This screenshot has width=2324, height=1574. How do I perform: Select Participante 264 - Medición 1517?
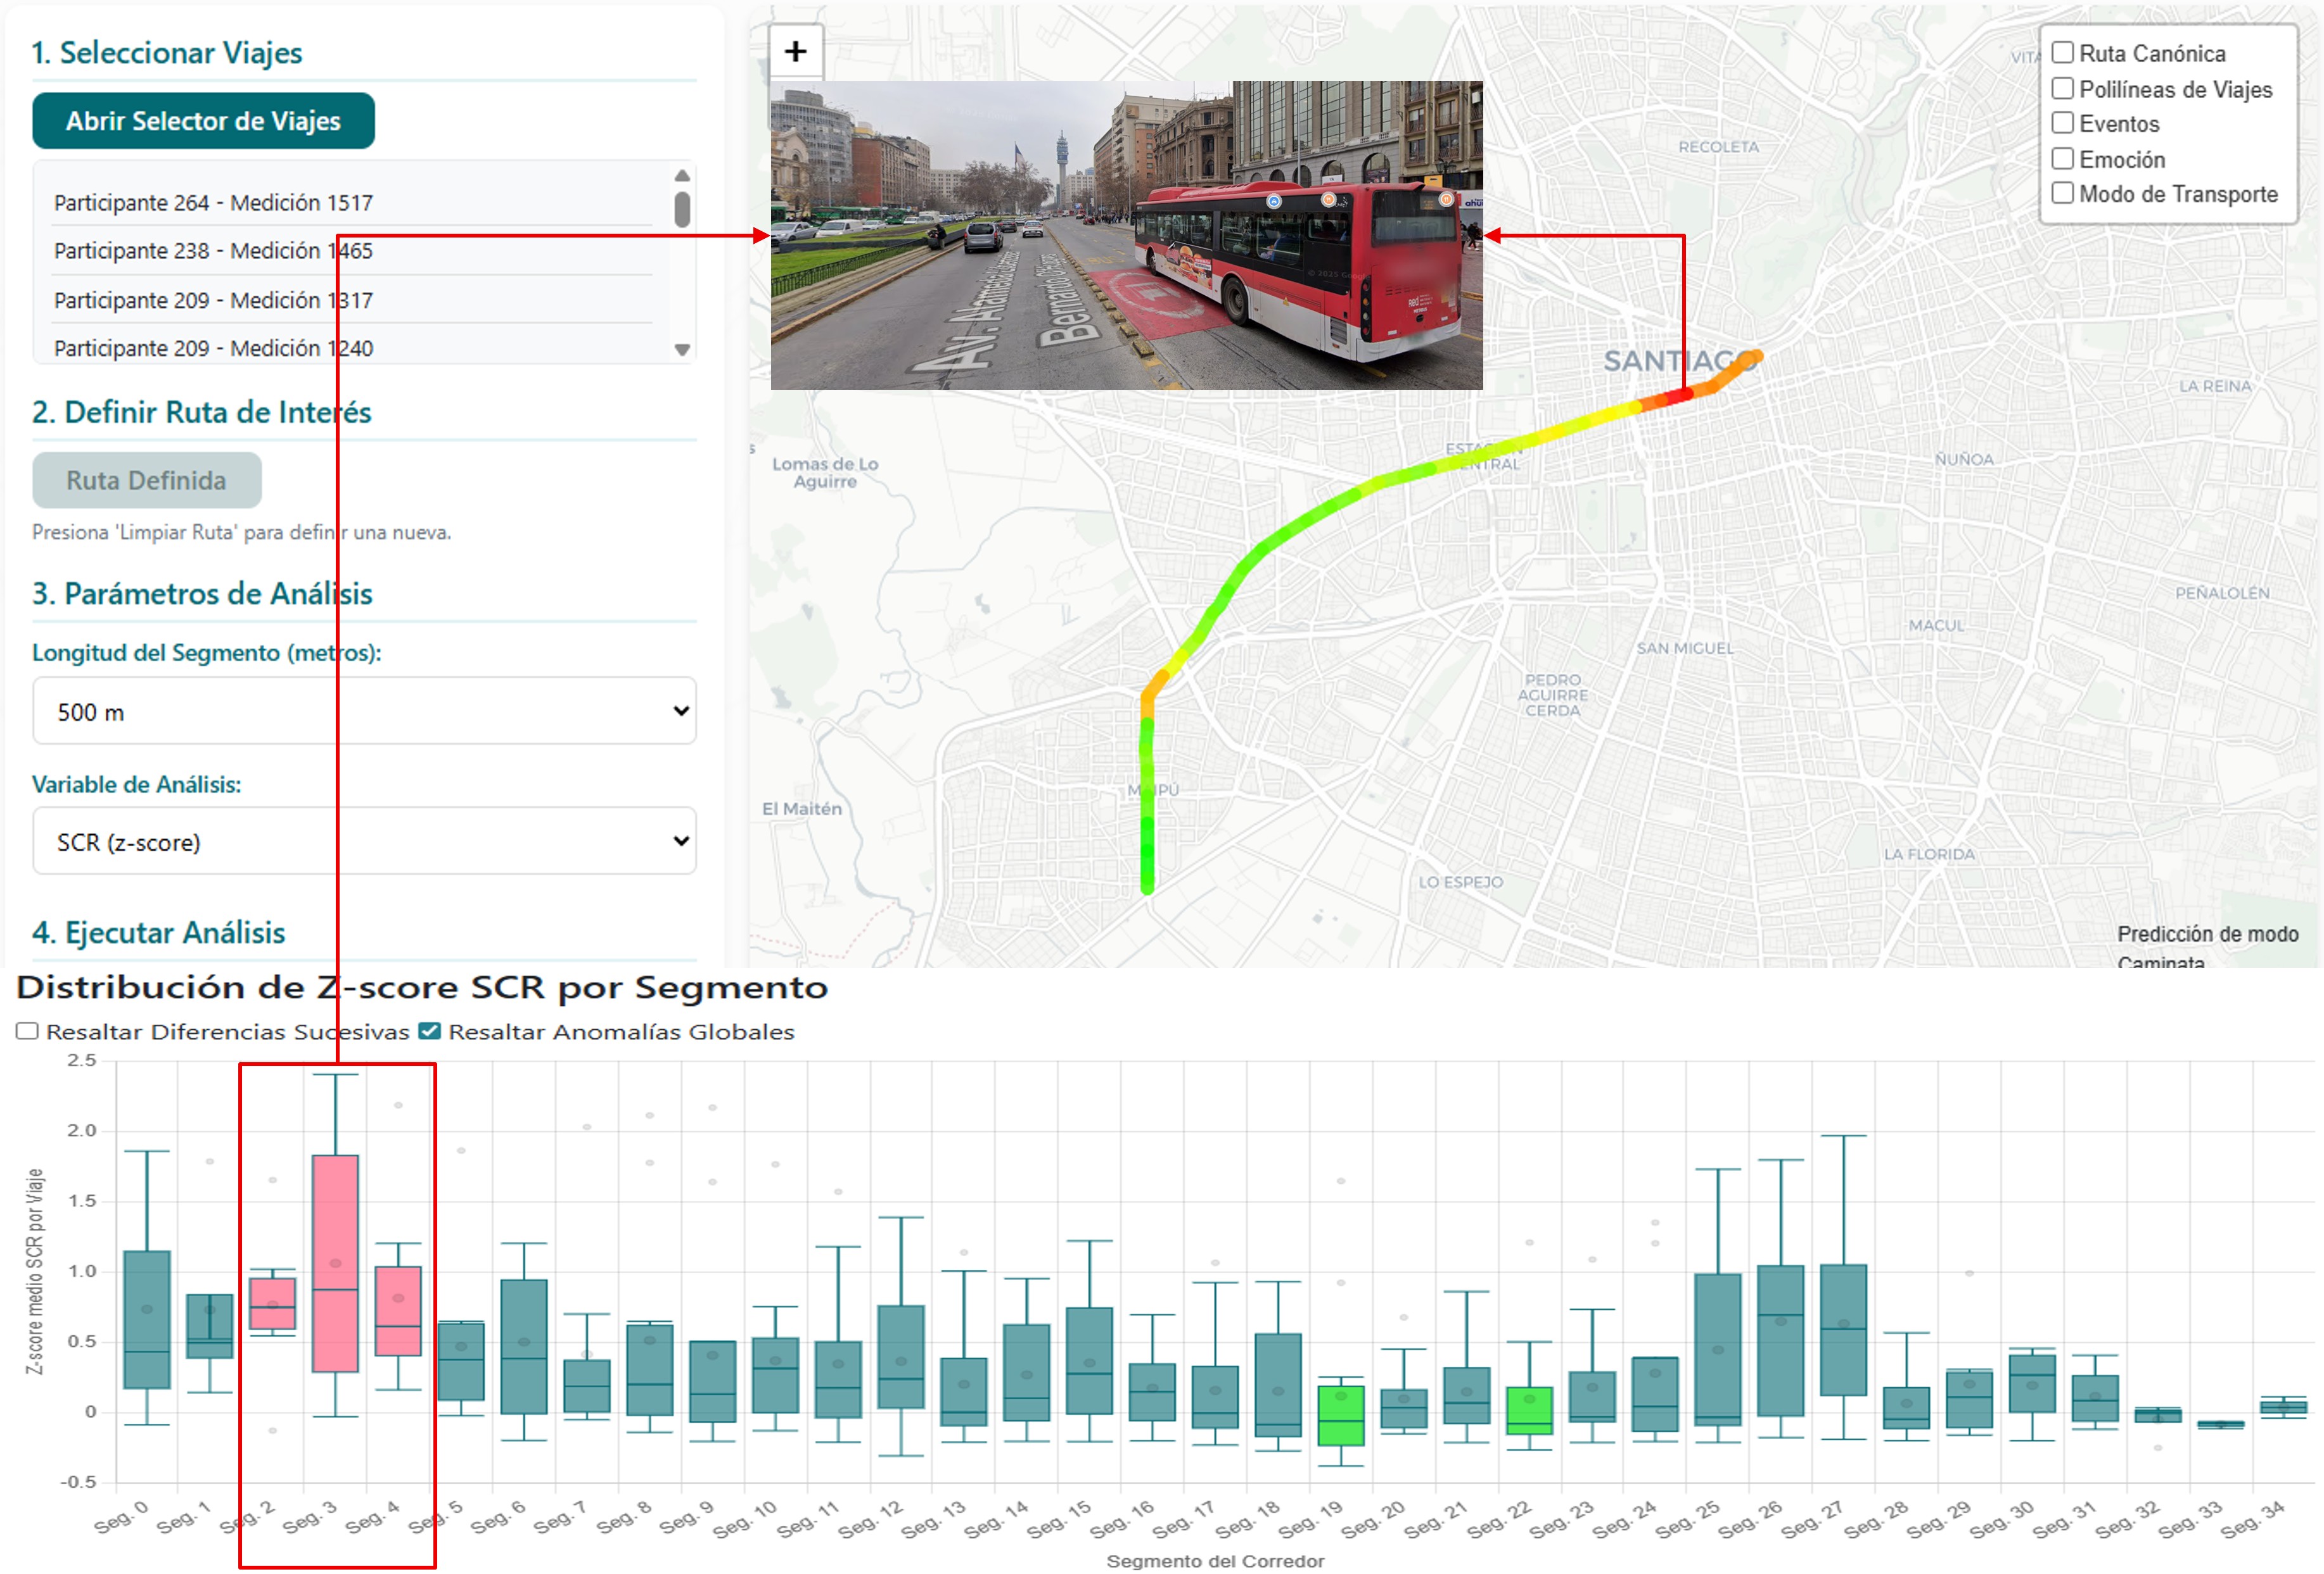coord(213,203)
